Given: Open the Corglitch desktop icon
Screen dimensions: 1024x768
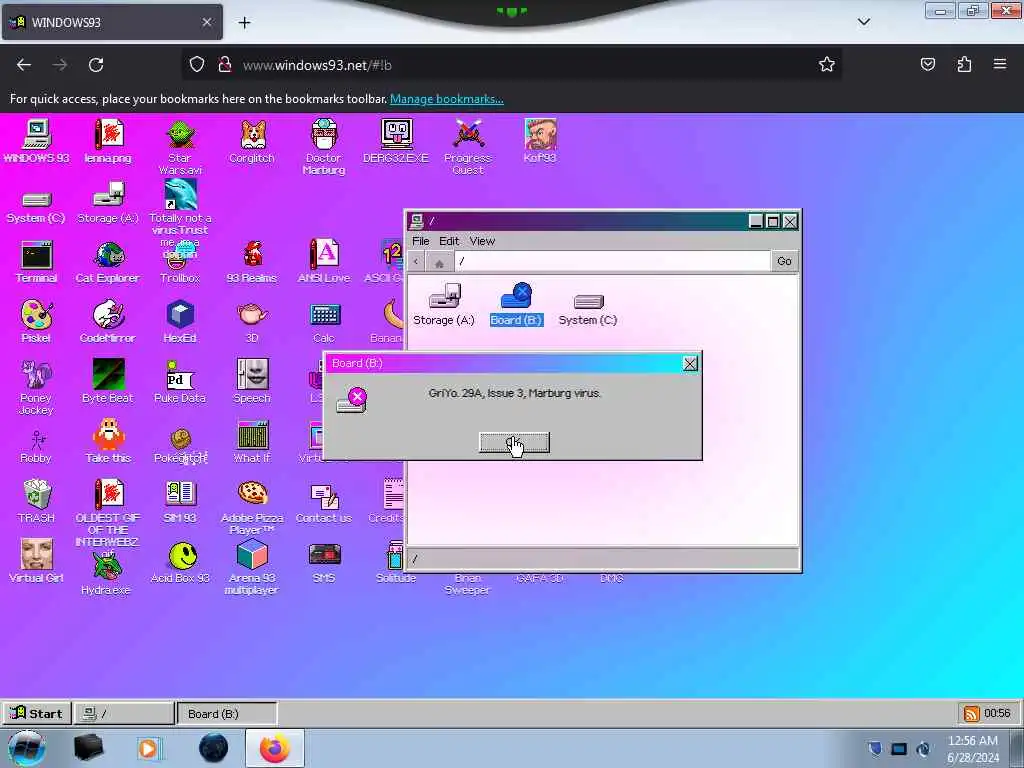Looking at the screenshot, I should tap(252, 142).
